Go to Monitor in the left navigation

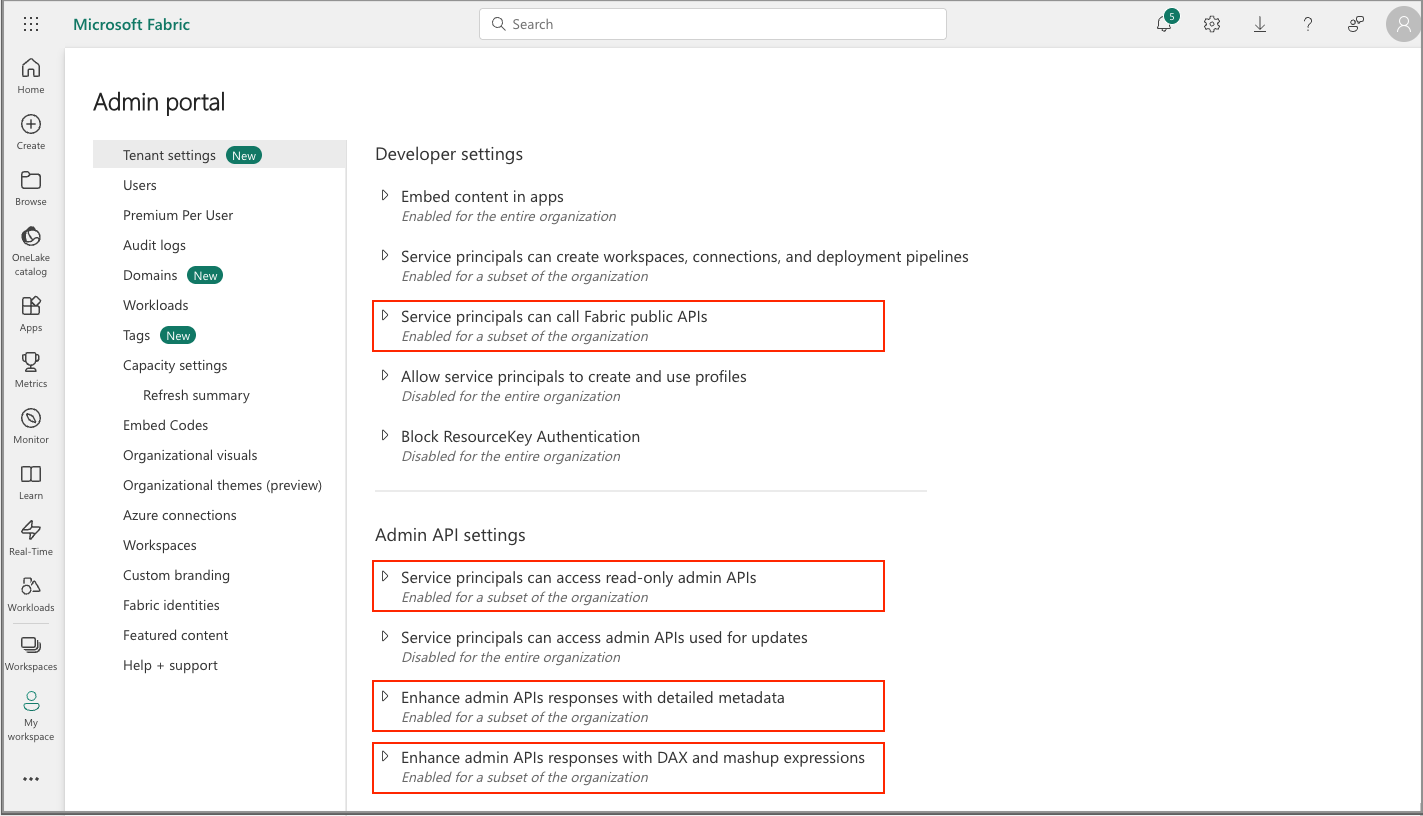pyautogui.click(x=31, y=425)
